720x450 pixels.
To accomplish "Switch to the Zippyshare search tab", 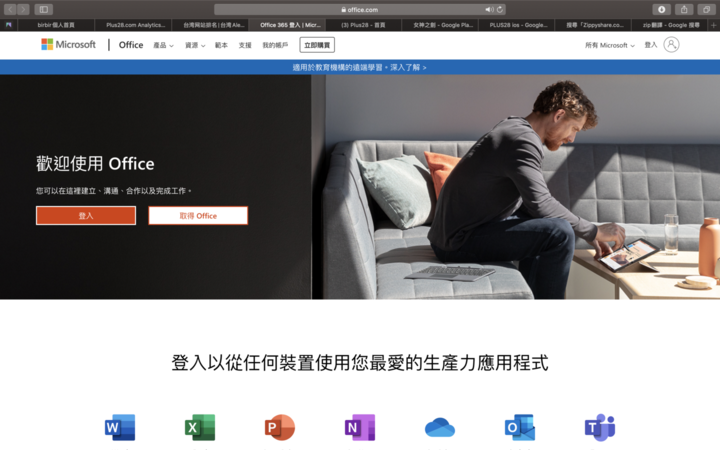I will 593,25.
